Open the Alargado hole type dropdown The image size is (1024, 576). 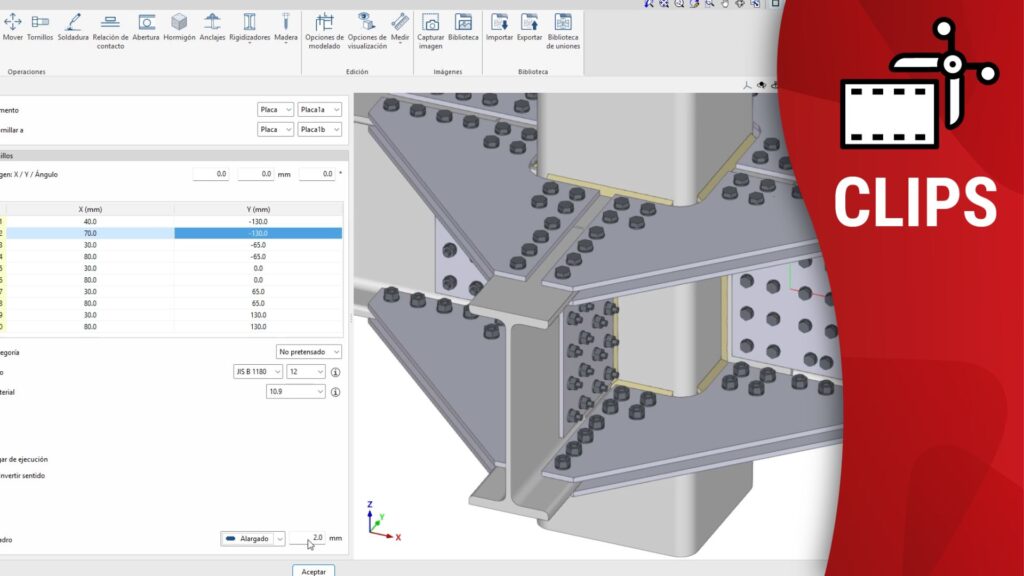pyautogui.click(x=253, y=538)
